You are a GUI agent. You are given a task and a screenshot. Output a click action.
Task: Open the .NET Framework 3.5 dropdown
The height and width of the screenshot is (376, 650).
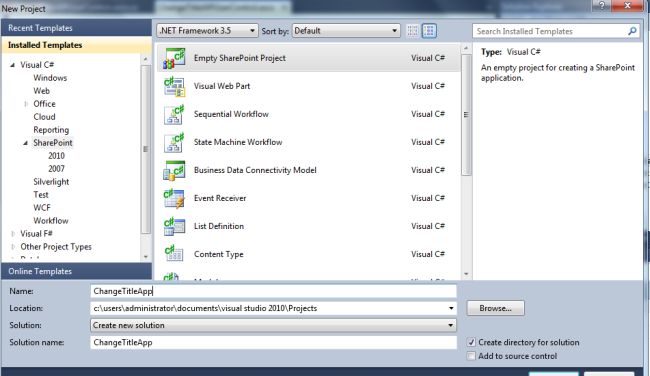click(x=207, y=31)
